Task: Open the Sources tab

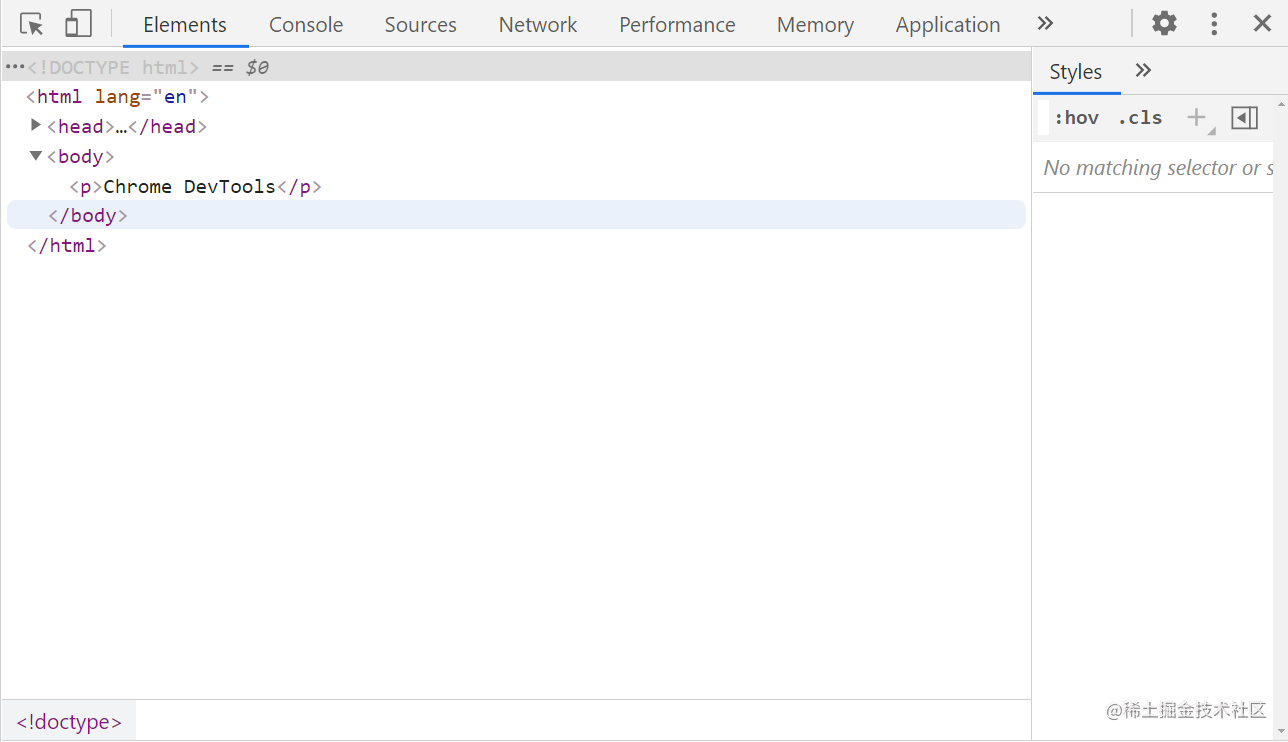Action: point(420,25)
